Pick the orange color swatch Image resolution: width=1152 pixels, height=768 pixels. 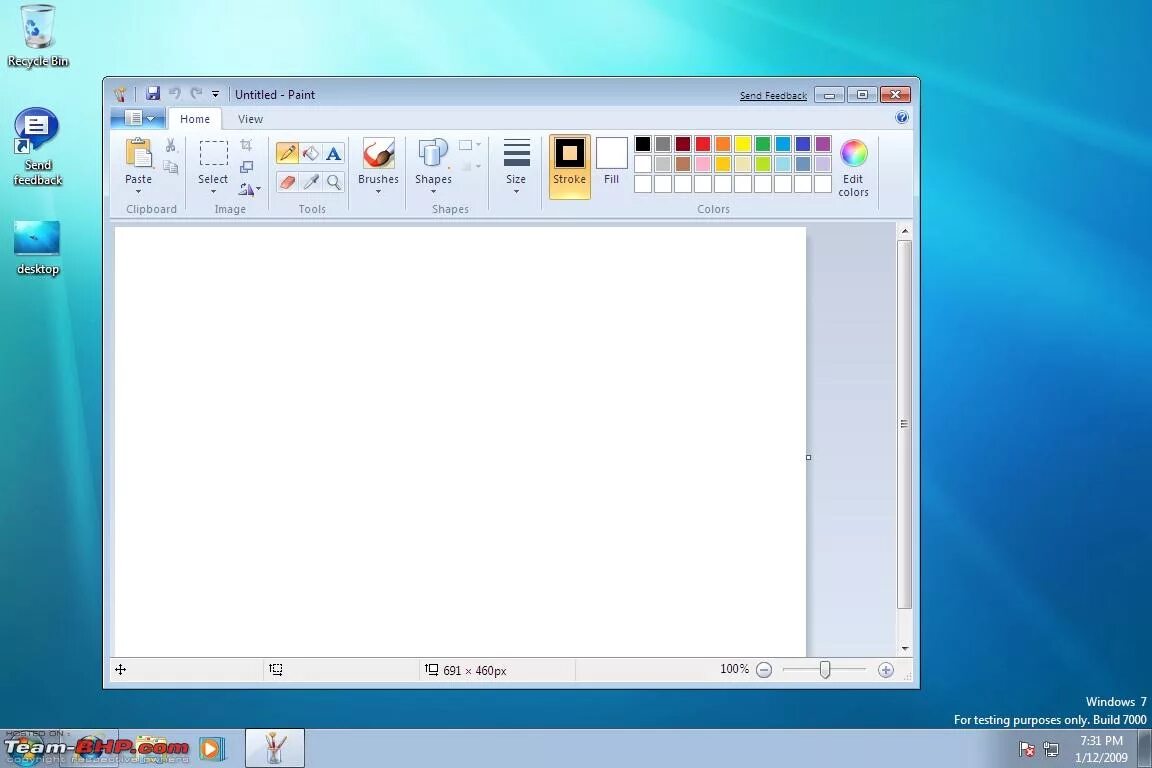[723, 143]
